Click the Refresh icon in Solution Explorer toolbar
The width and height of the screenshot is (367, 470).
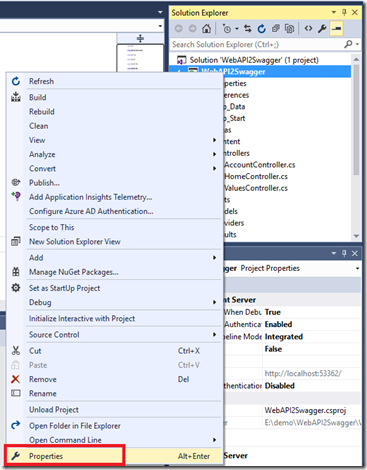point(262,29)
